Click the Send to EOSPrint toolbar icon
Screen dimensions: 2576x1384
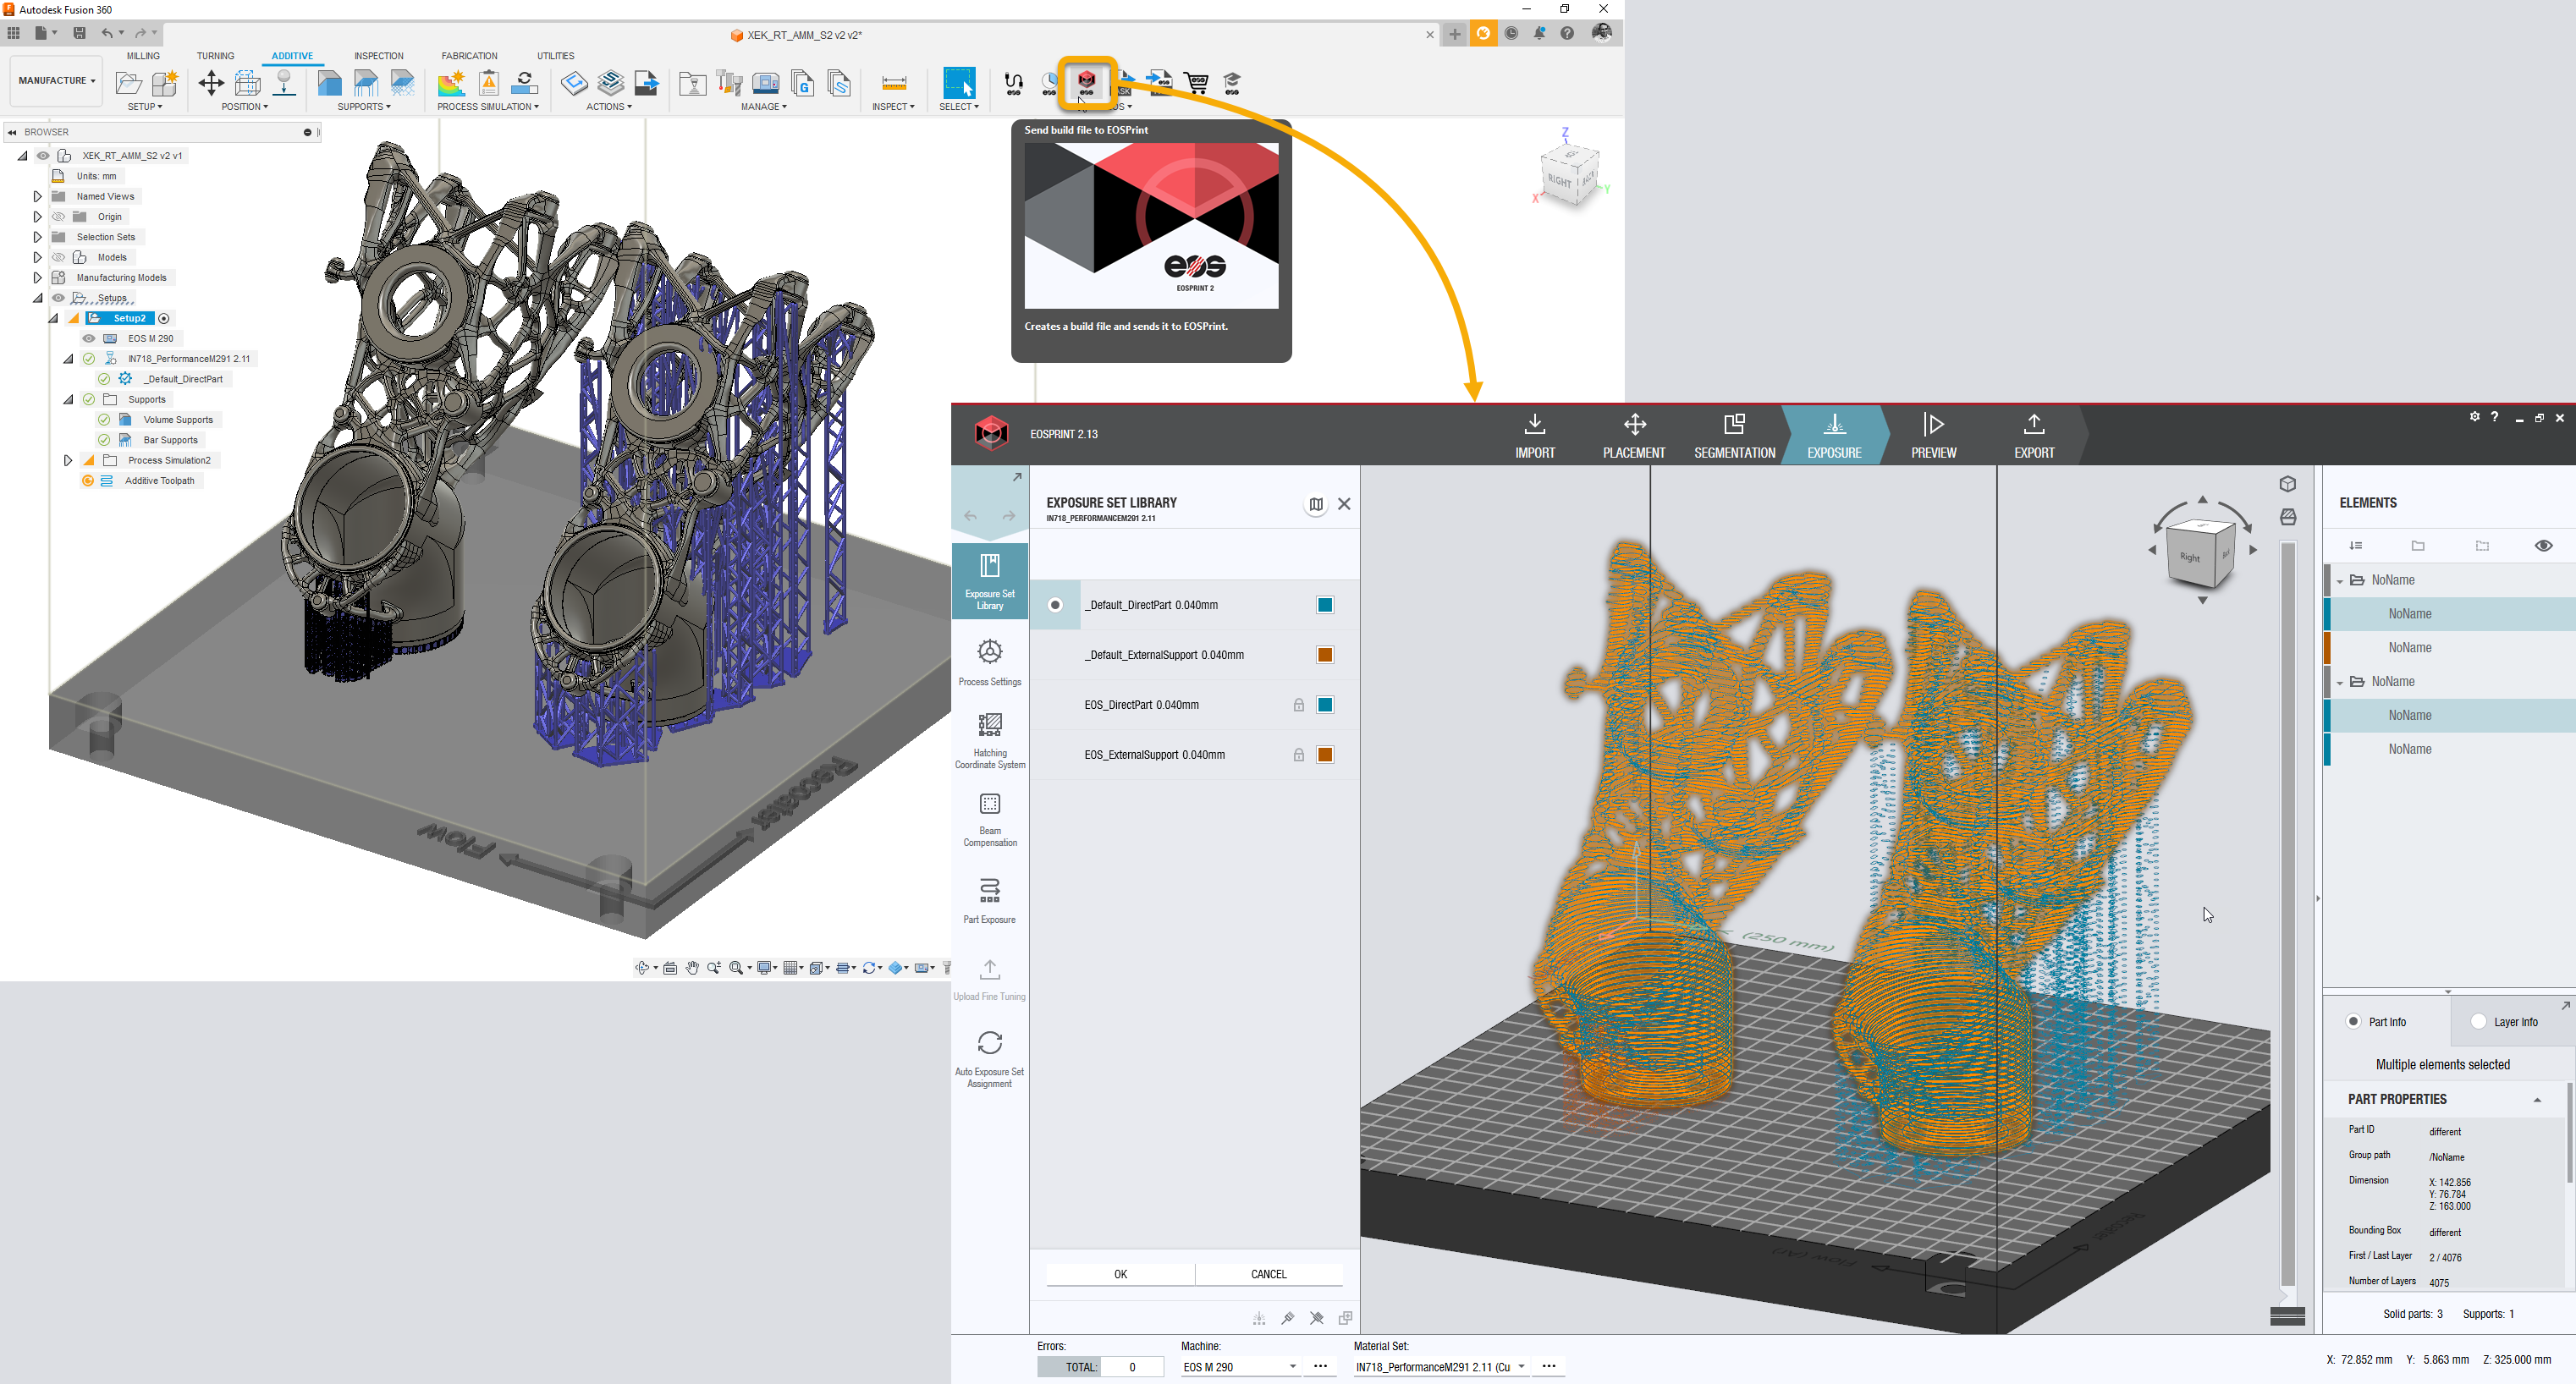(1086, 81)
